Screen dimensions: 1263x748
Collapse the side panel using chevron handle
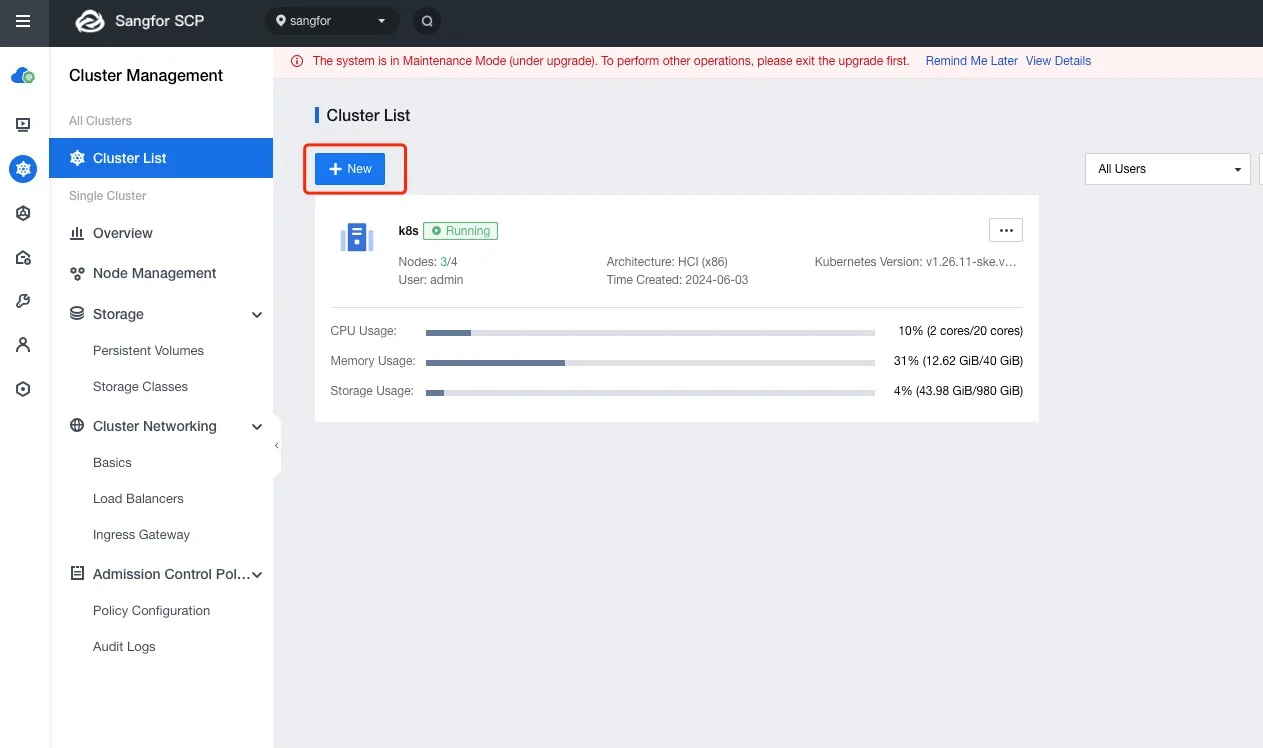pos(276,447)
